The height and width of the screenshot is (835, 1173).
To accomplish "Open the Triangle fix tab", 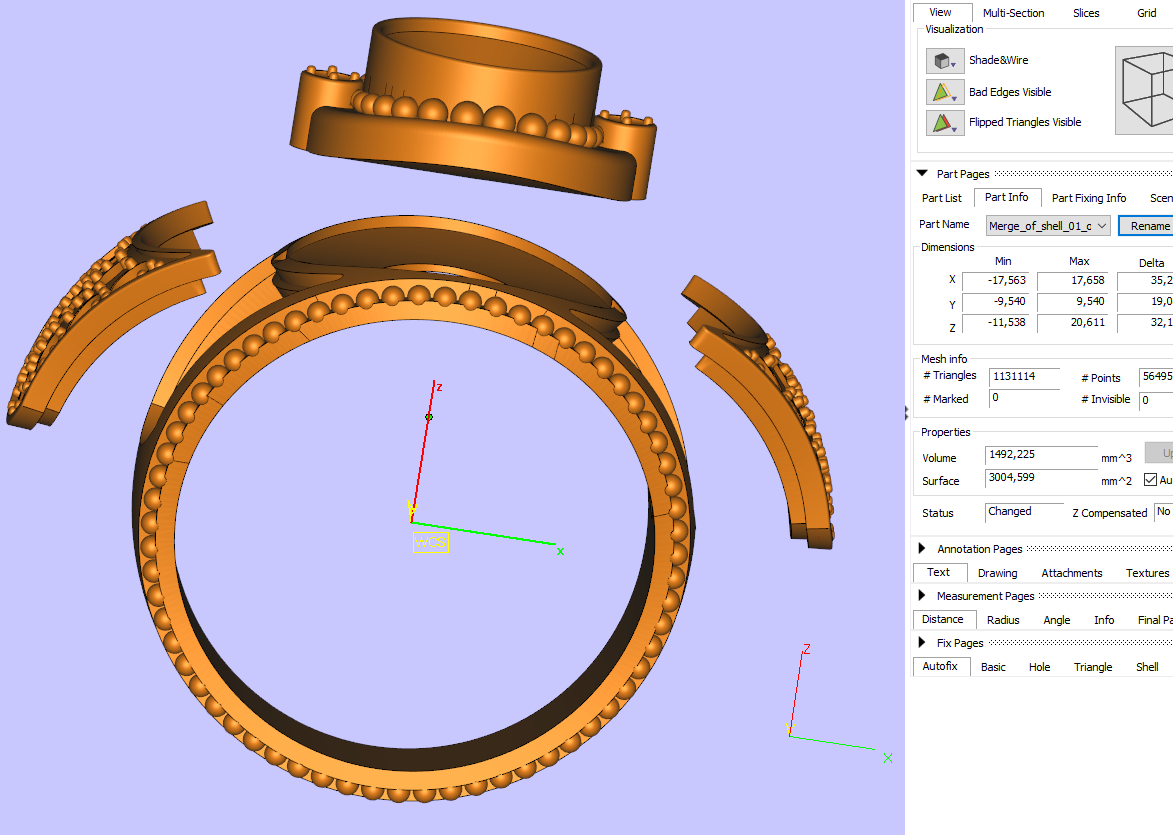I will click(1093, 667).
